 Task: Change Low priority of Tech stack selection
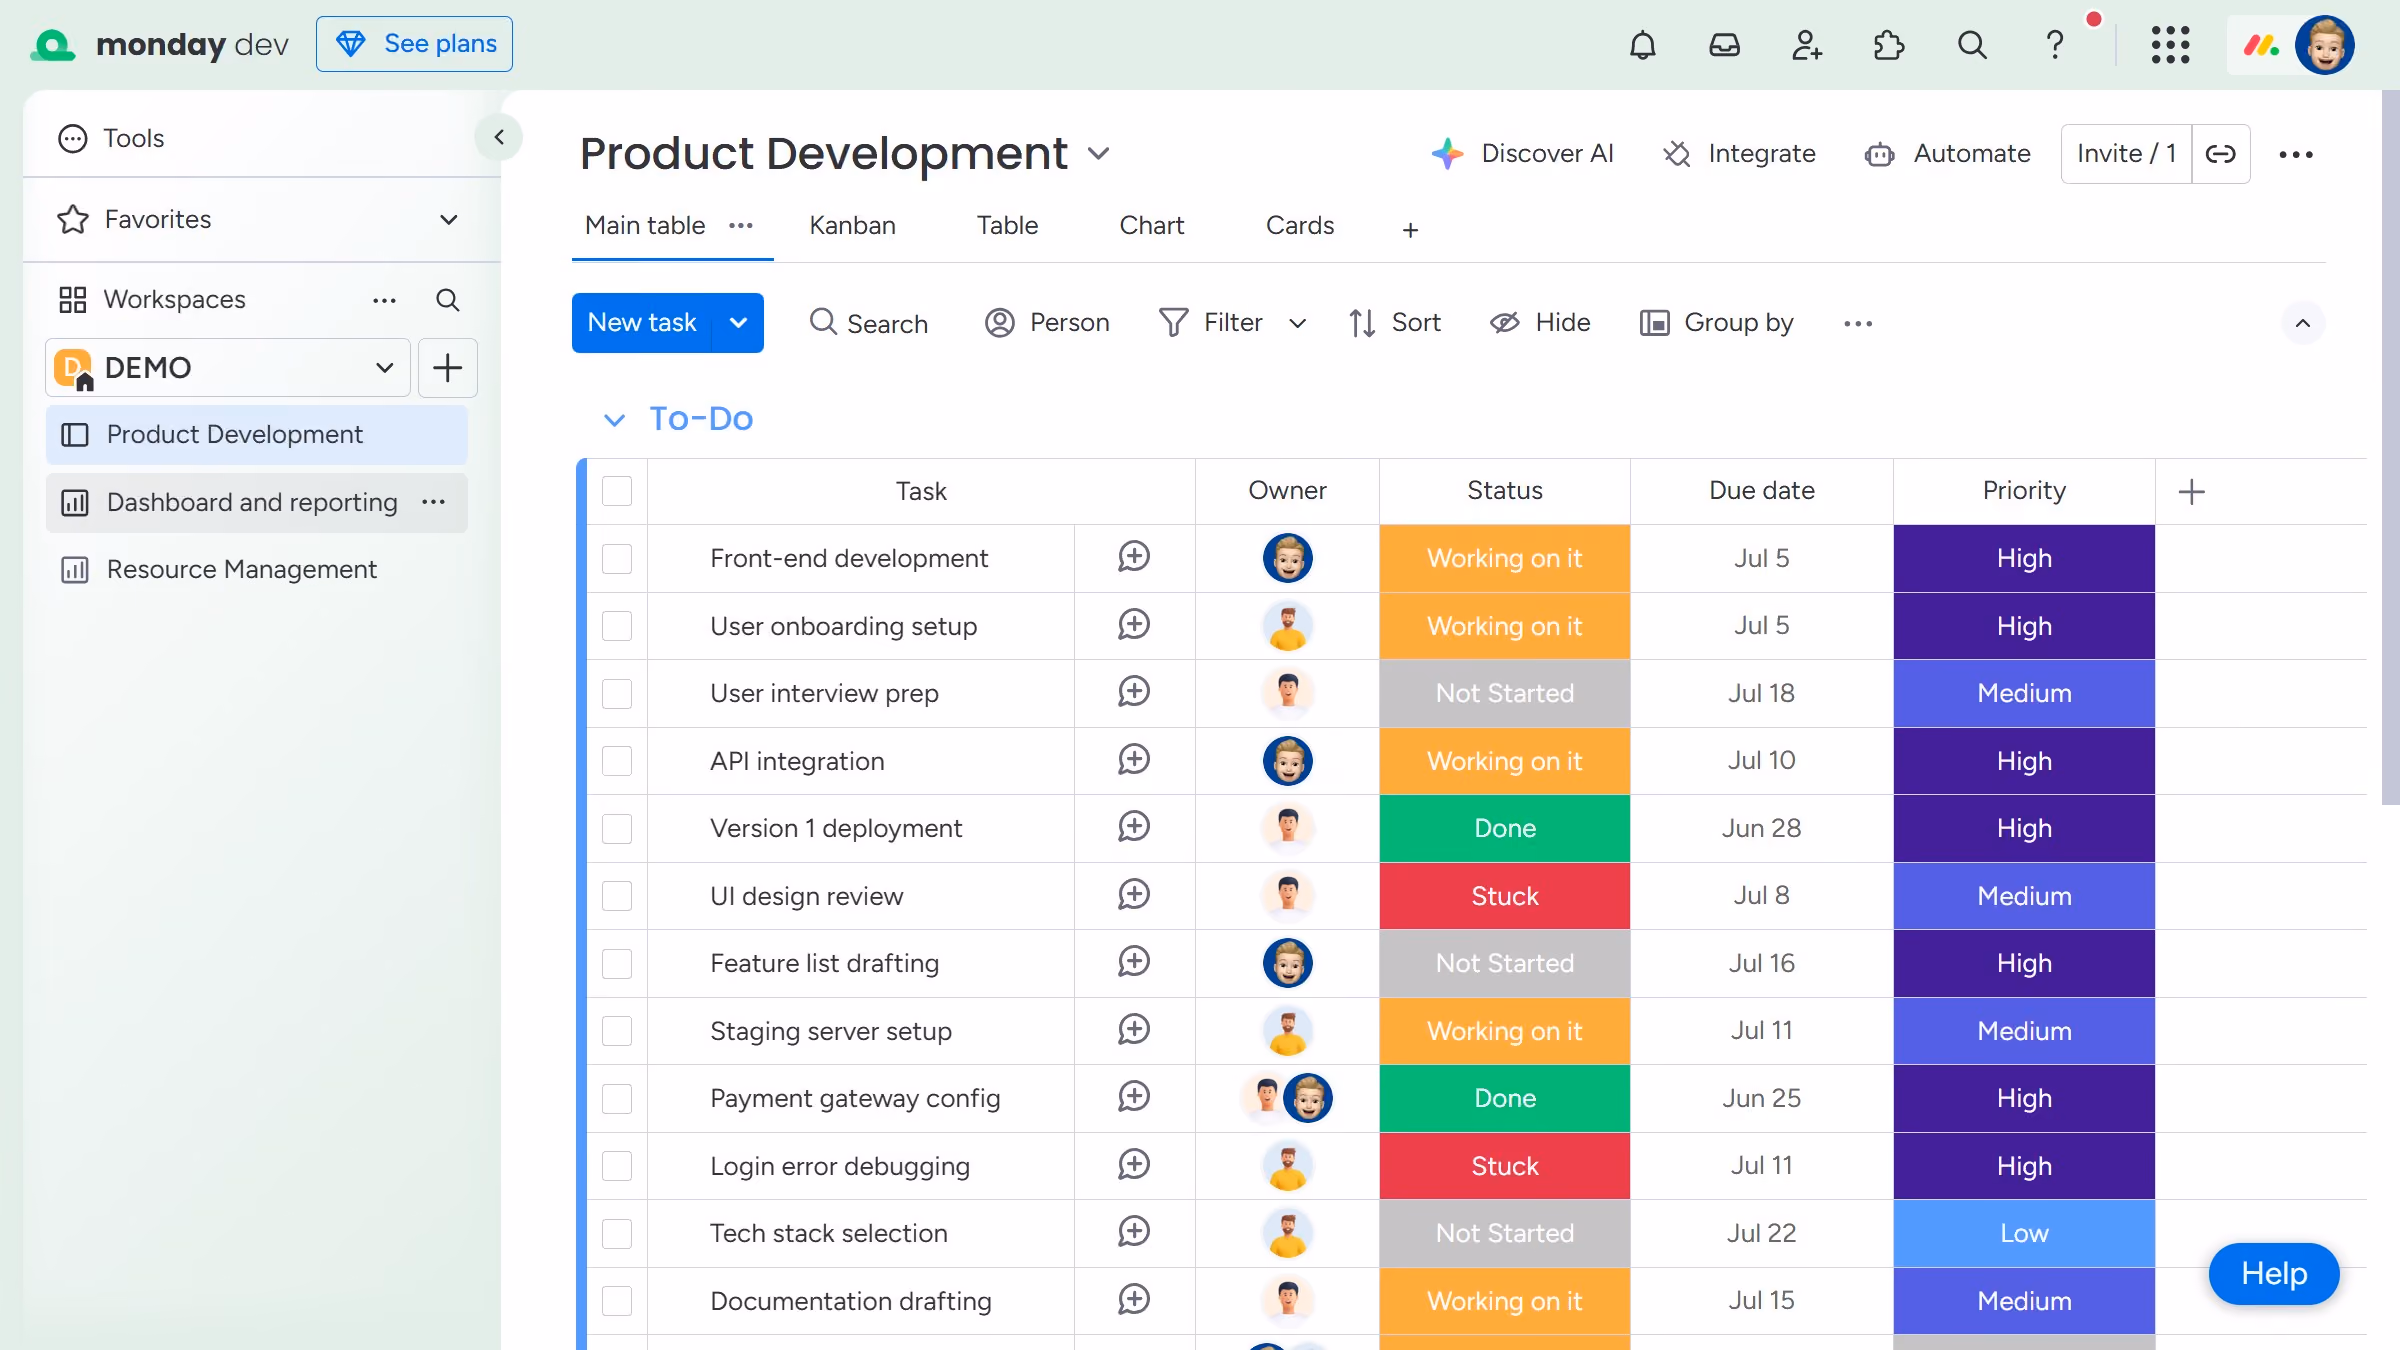pyautogui.click(x=2024, y=1233)
